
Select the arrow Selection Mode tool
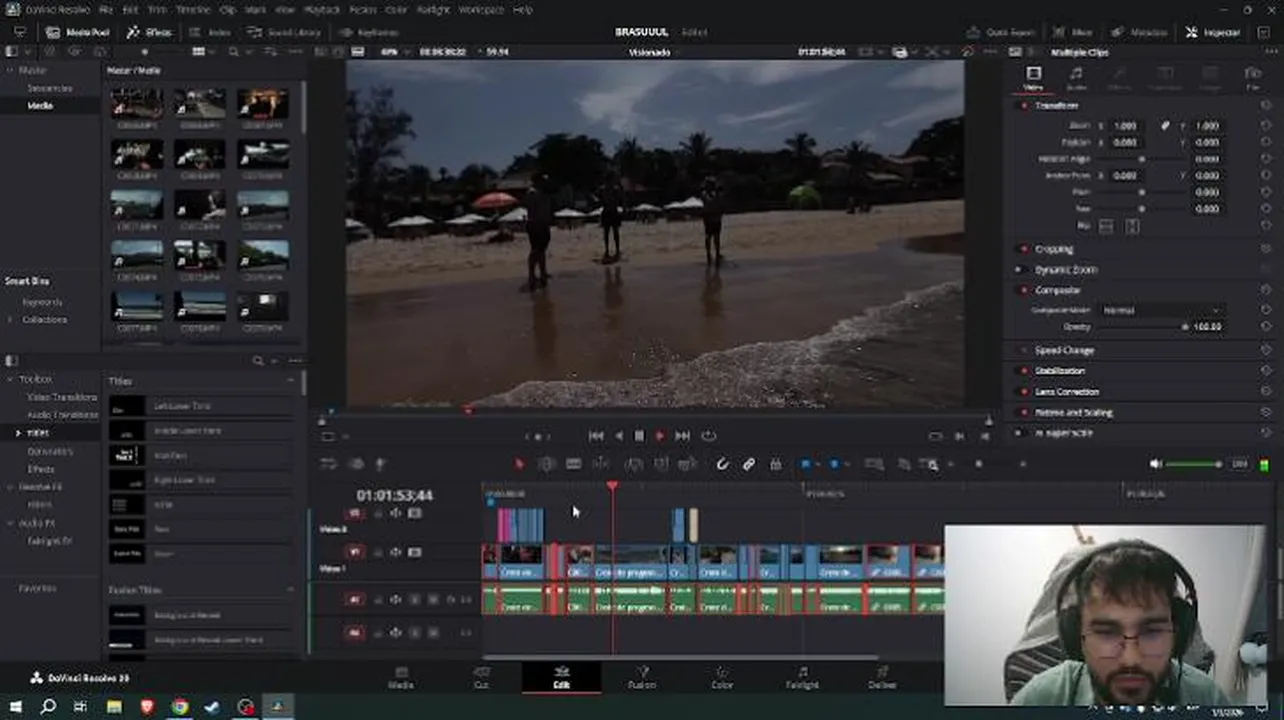tap(519, 464)
